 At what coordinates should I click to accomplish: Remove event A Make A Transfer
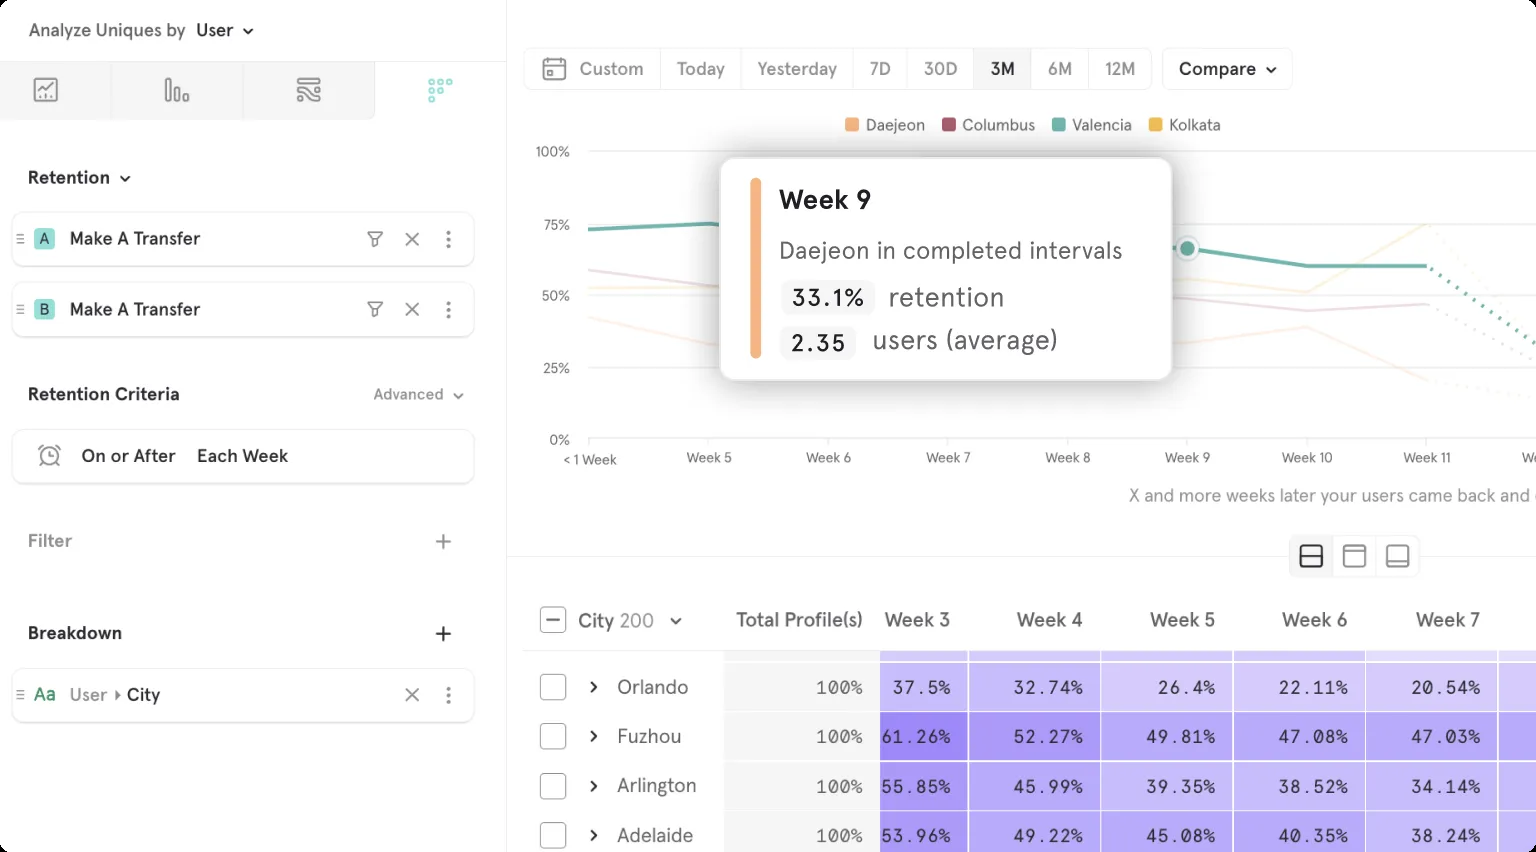click(412, 239)
